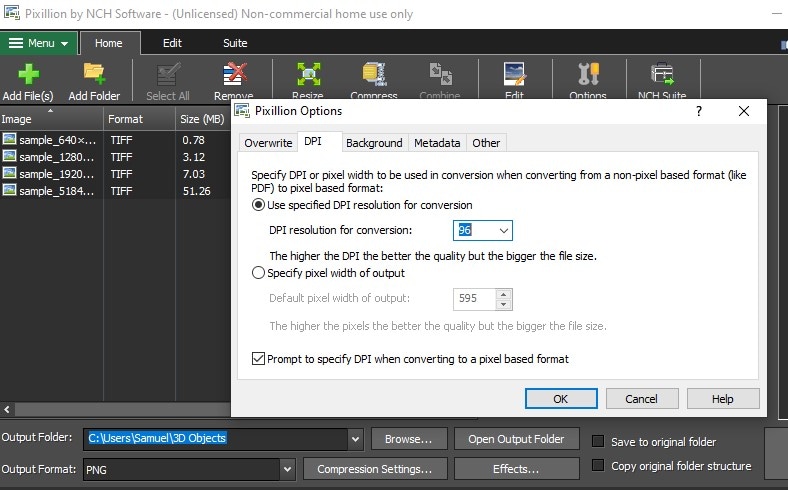Click the Effects... button
This screenshot has width=788, height=490.
click(x=516, y=469)
